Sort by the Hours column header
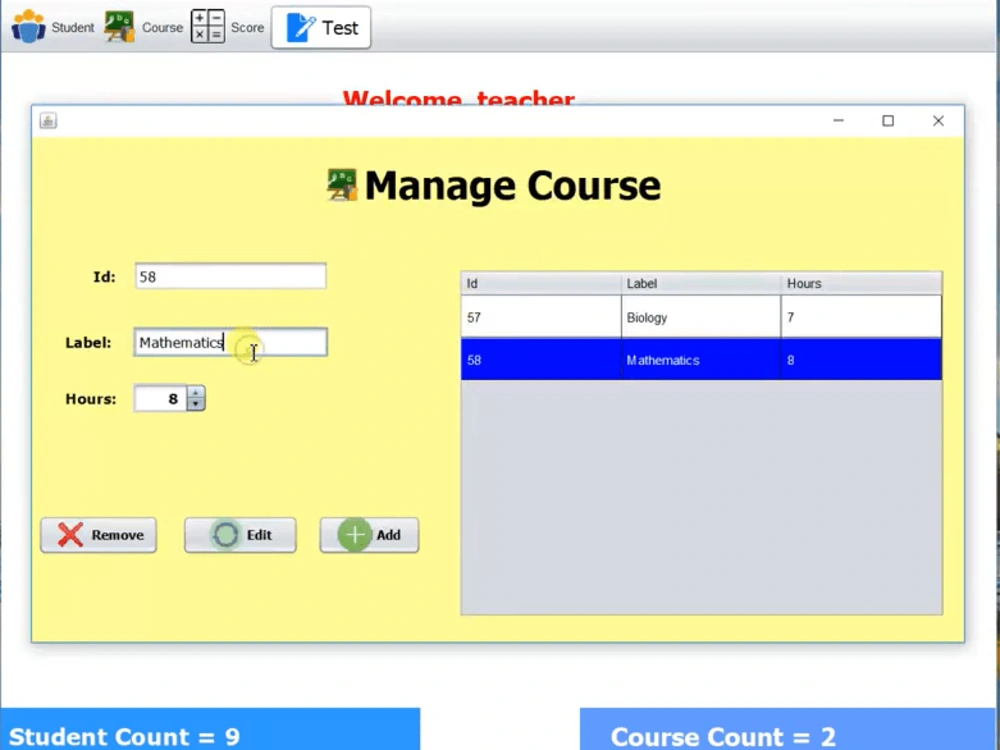Viewport: 1000px width, 750px height. coord(862,283)
